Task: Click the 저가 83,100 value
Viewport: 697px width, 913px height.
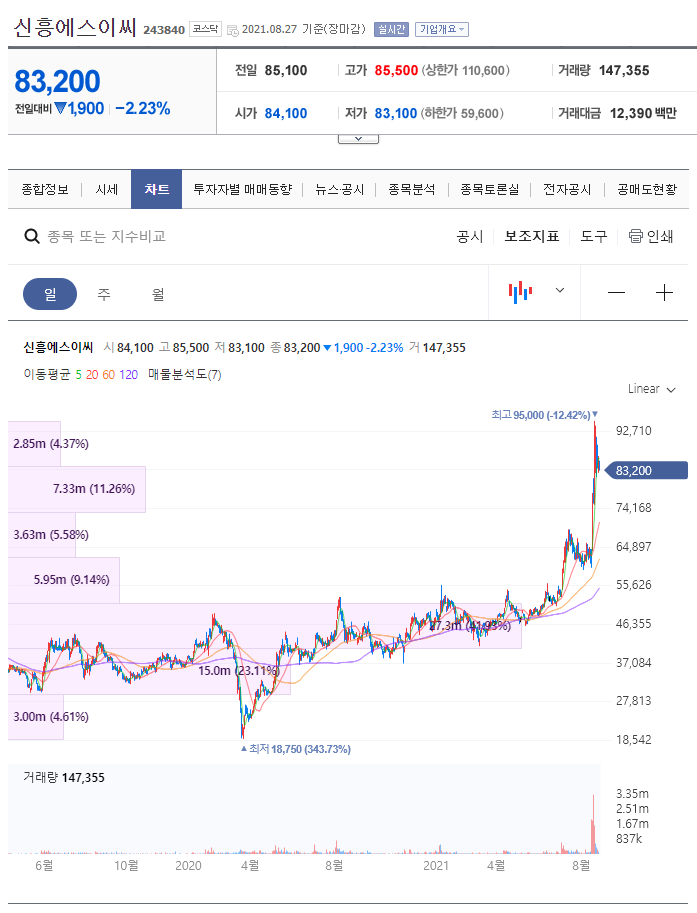Action: (x=395, y=113)
